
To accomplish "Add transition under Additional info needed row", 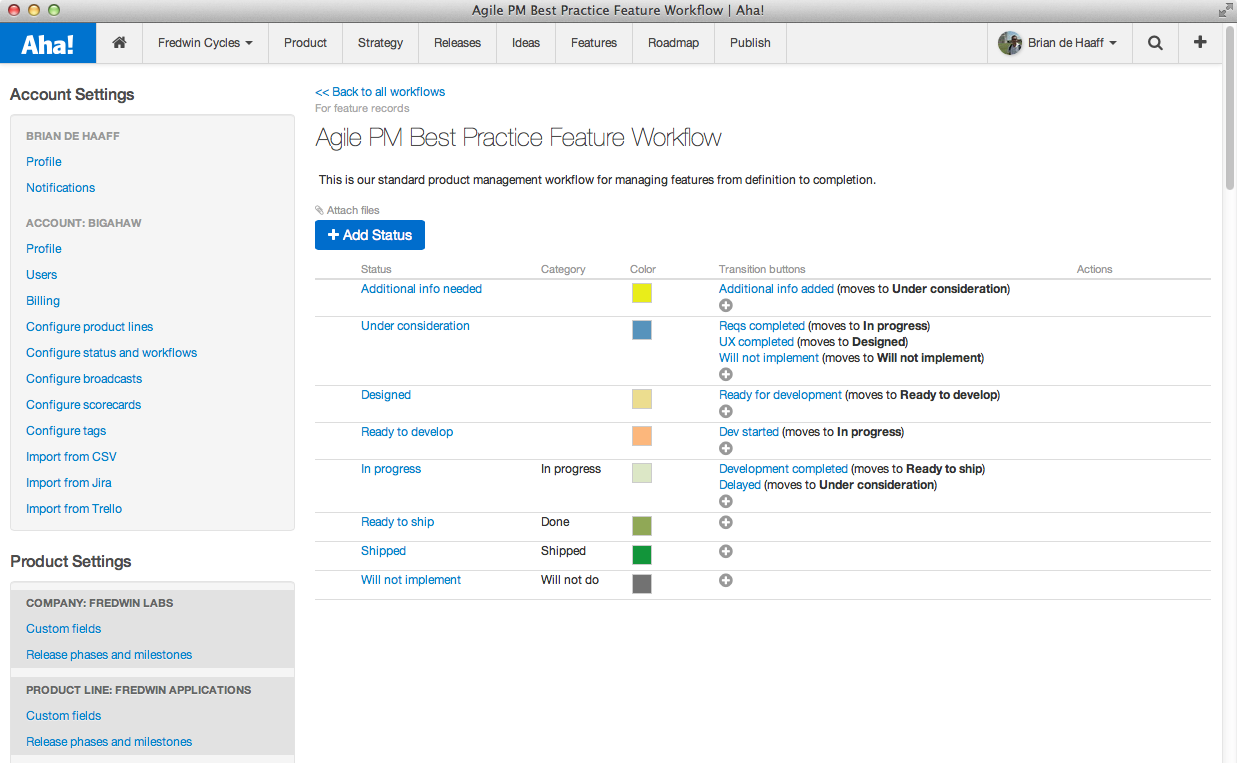I will pos(726,305).
